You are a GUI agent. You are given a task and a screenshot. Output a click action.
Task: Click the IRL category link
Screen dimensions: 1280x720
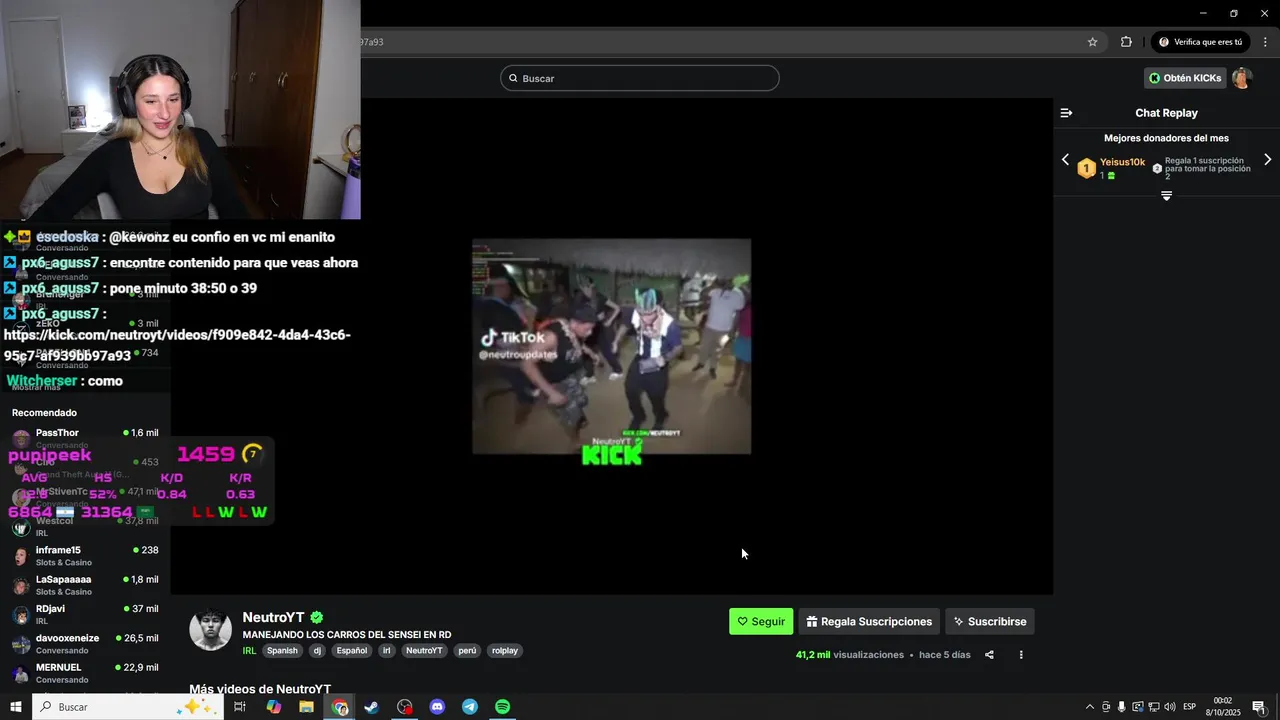pos(249,650)
